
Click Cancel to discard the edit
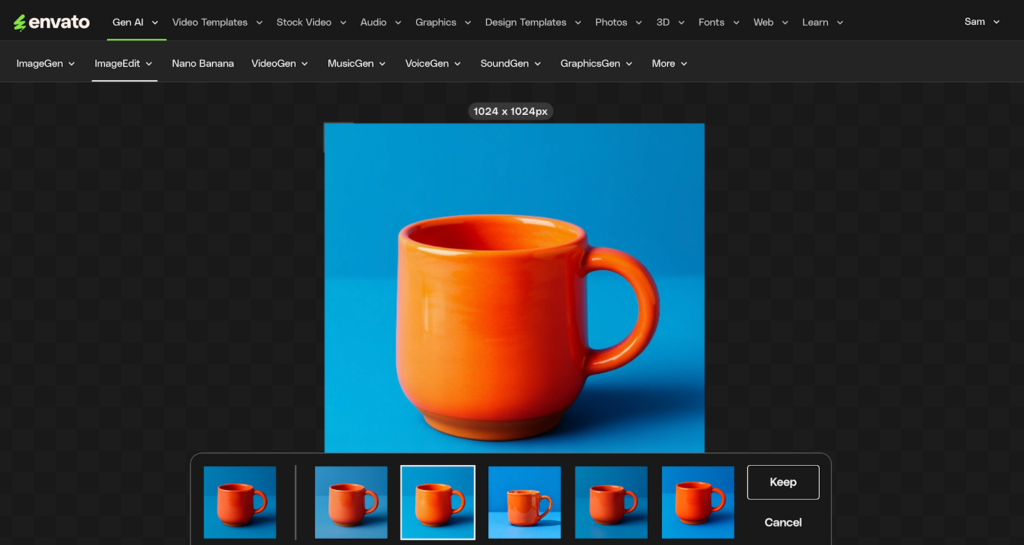tap(783, 522)
